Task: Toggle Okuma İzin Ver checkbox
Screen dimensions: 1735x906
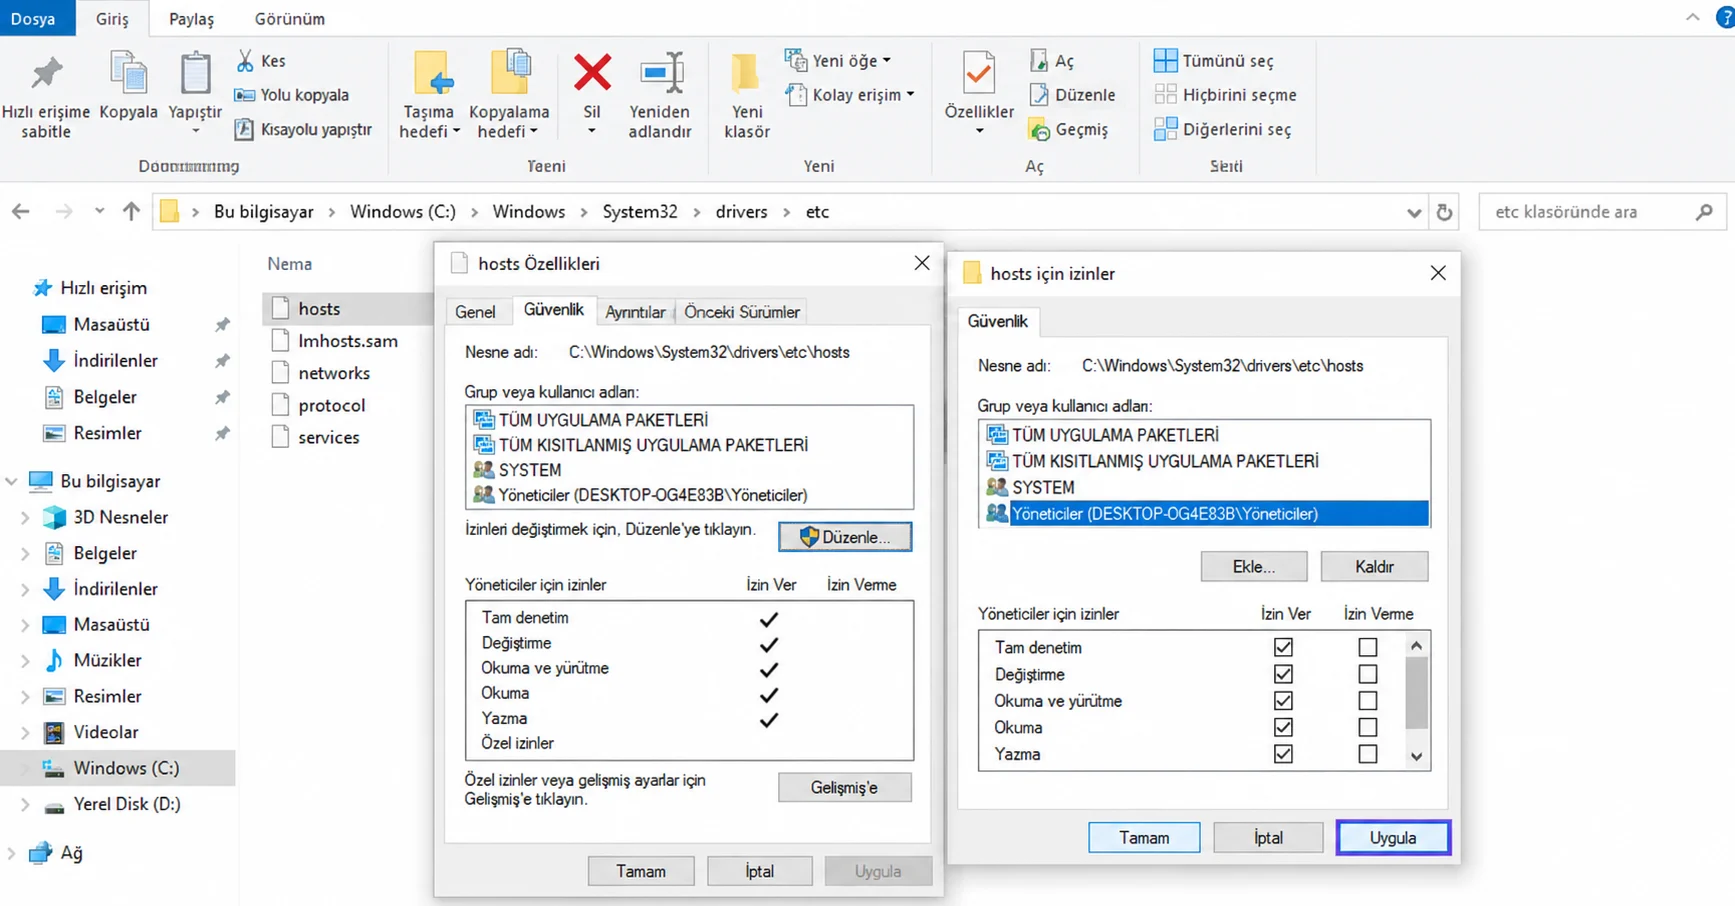Action: (x=1283, y=727)
